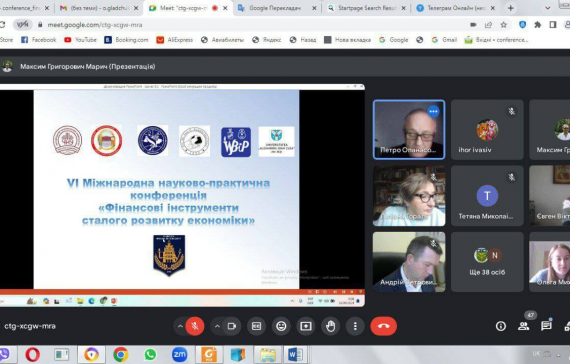Open the emoji reactions button
This screenshot has height=364, width=570.
[x=281, y=326]
